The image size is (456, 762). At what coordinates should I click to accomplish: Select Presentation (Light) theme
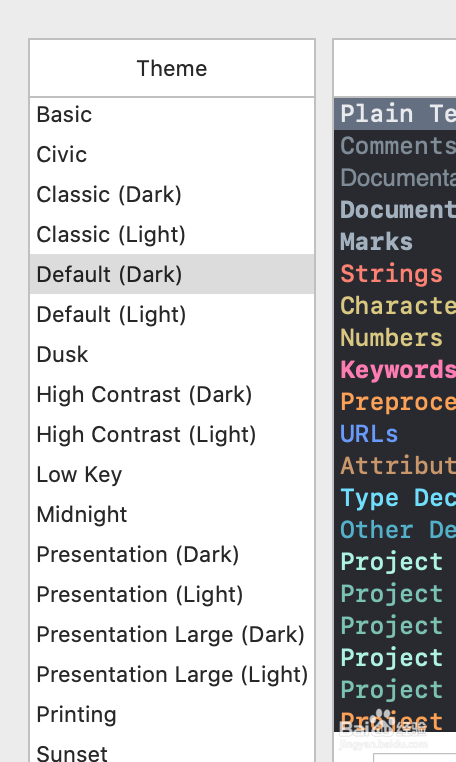coord(172,594)
